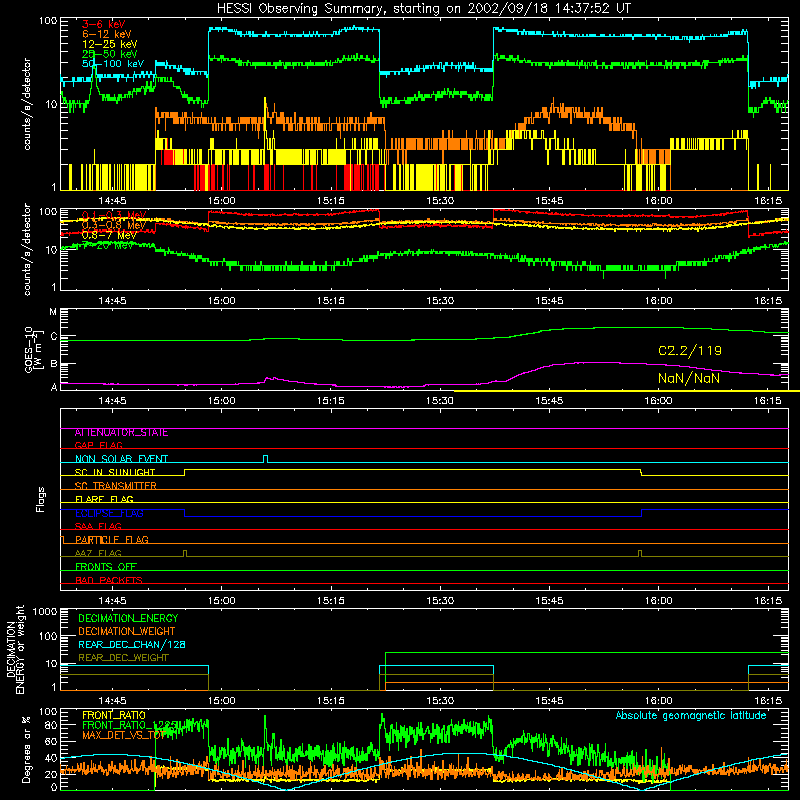Click the 0.3-0.8 MeV legend label

(114, 225)
